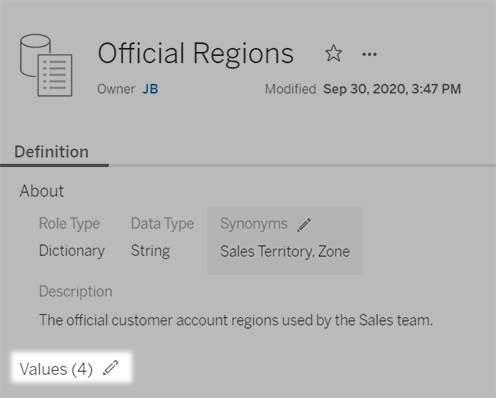Viewport: 496px width, 398px height.
Task: Click the Description label
Action: click(76, 291)
